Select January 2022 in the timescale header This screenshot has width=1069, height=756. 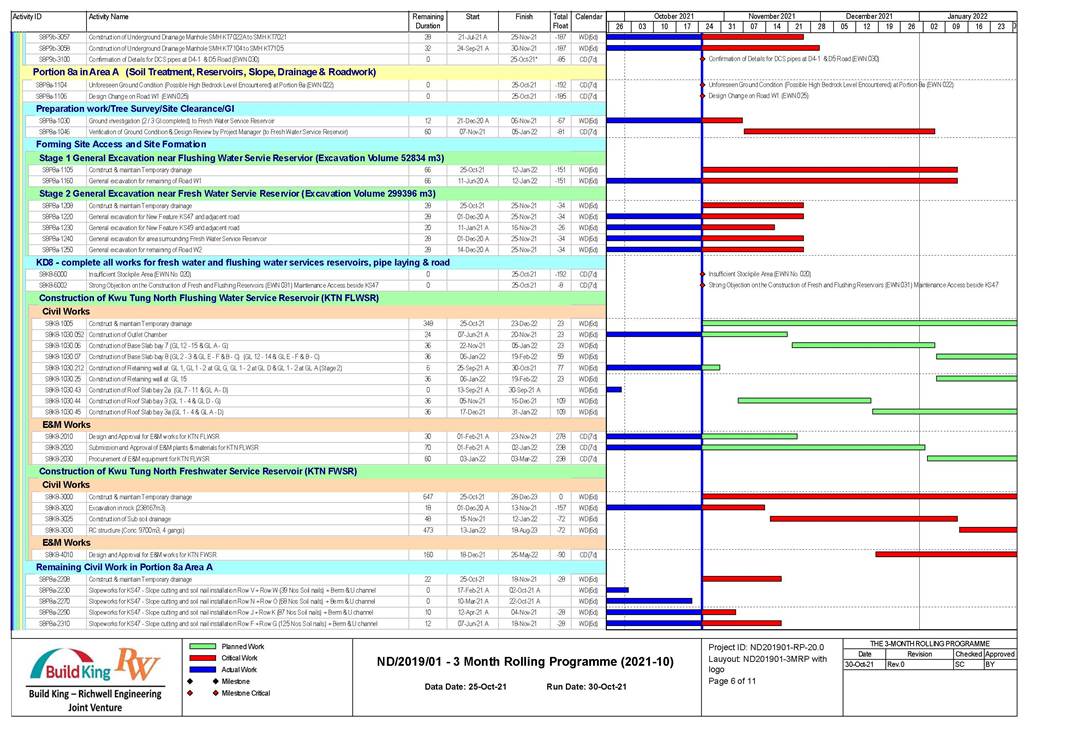pyautogui.click(x=967, y=16)
